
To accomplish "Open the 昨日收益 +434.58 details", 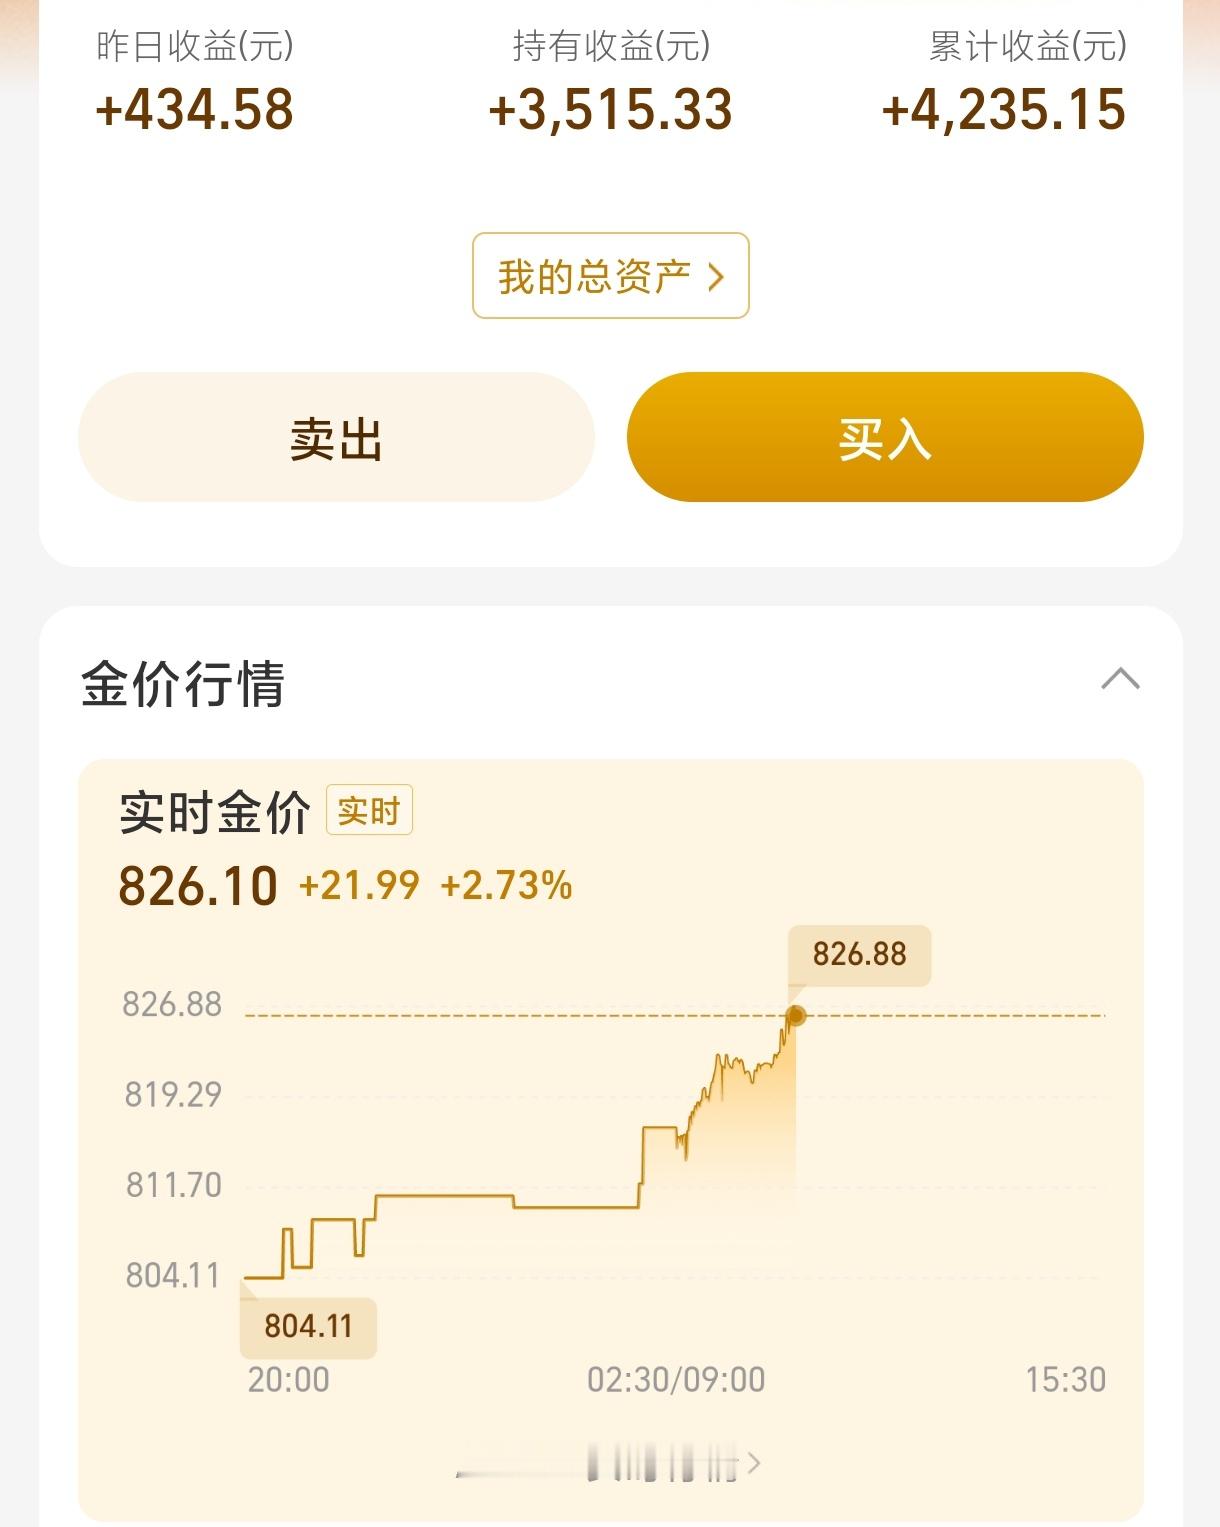I will (x=195, y=82).
